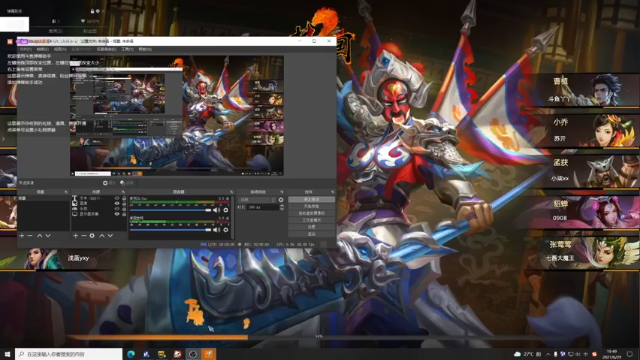640x360 pixels.
Task: Click the 属性 properties button below preview
Action: [109, 183]
